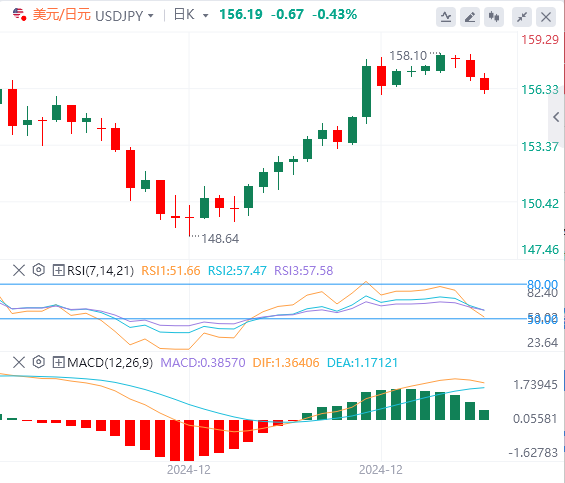This screenshot has height=483, width=565.
Task: Expand the USDJPY symbol dropdown arrow
Action: [x=151, y=16]
